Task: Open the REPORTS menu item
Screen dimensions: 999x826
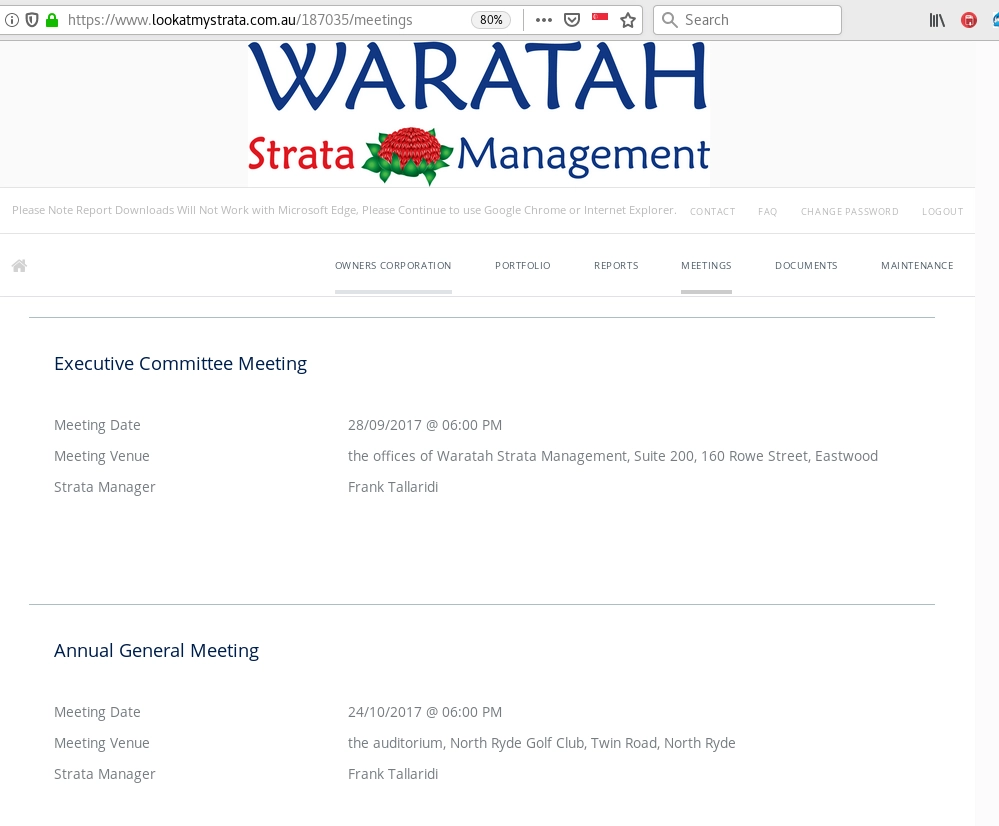Action: [x=616, y=266]
